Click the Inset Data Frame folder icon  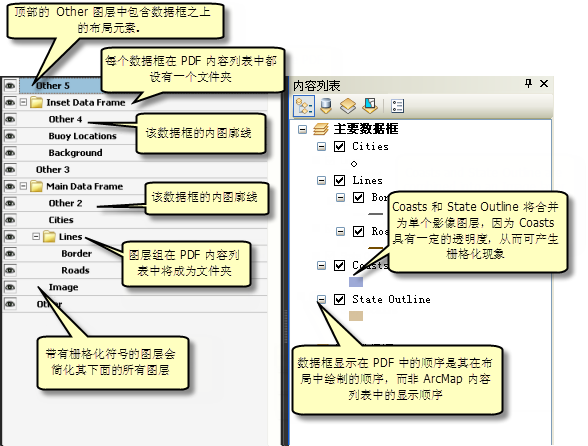[36, 102]
